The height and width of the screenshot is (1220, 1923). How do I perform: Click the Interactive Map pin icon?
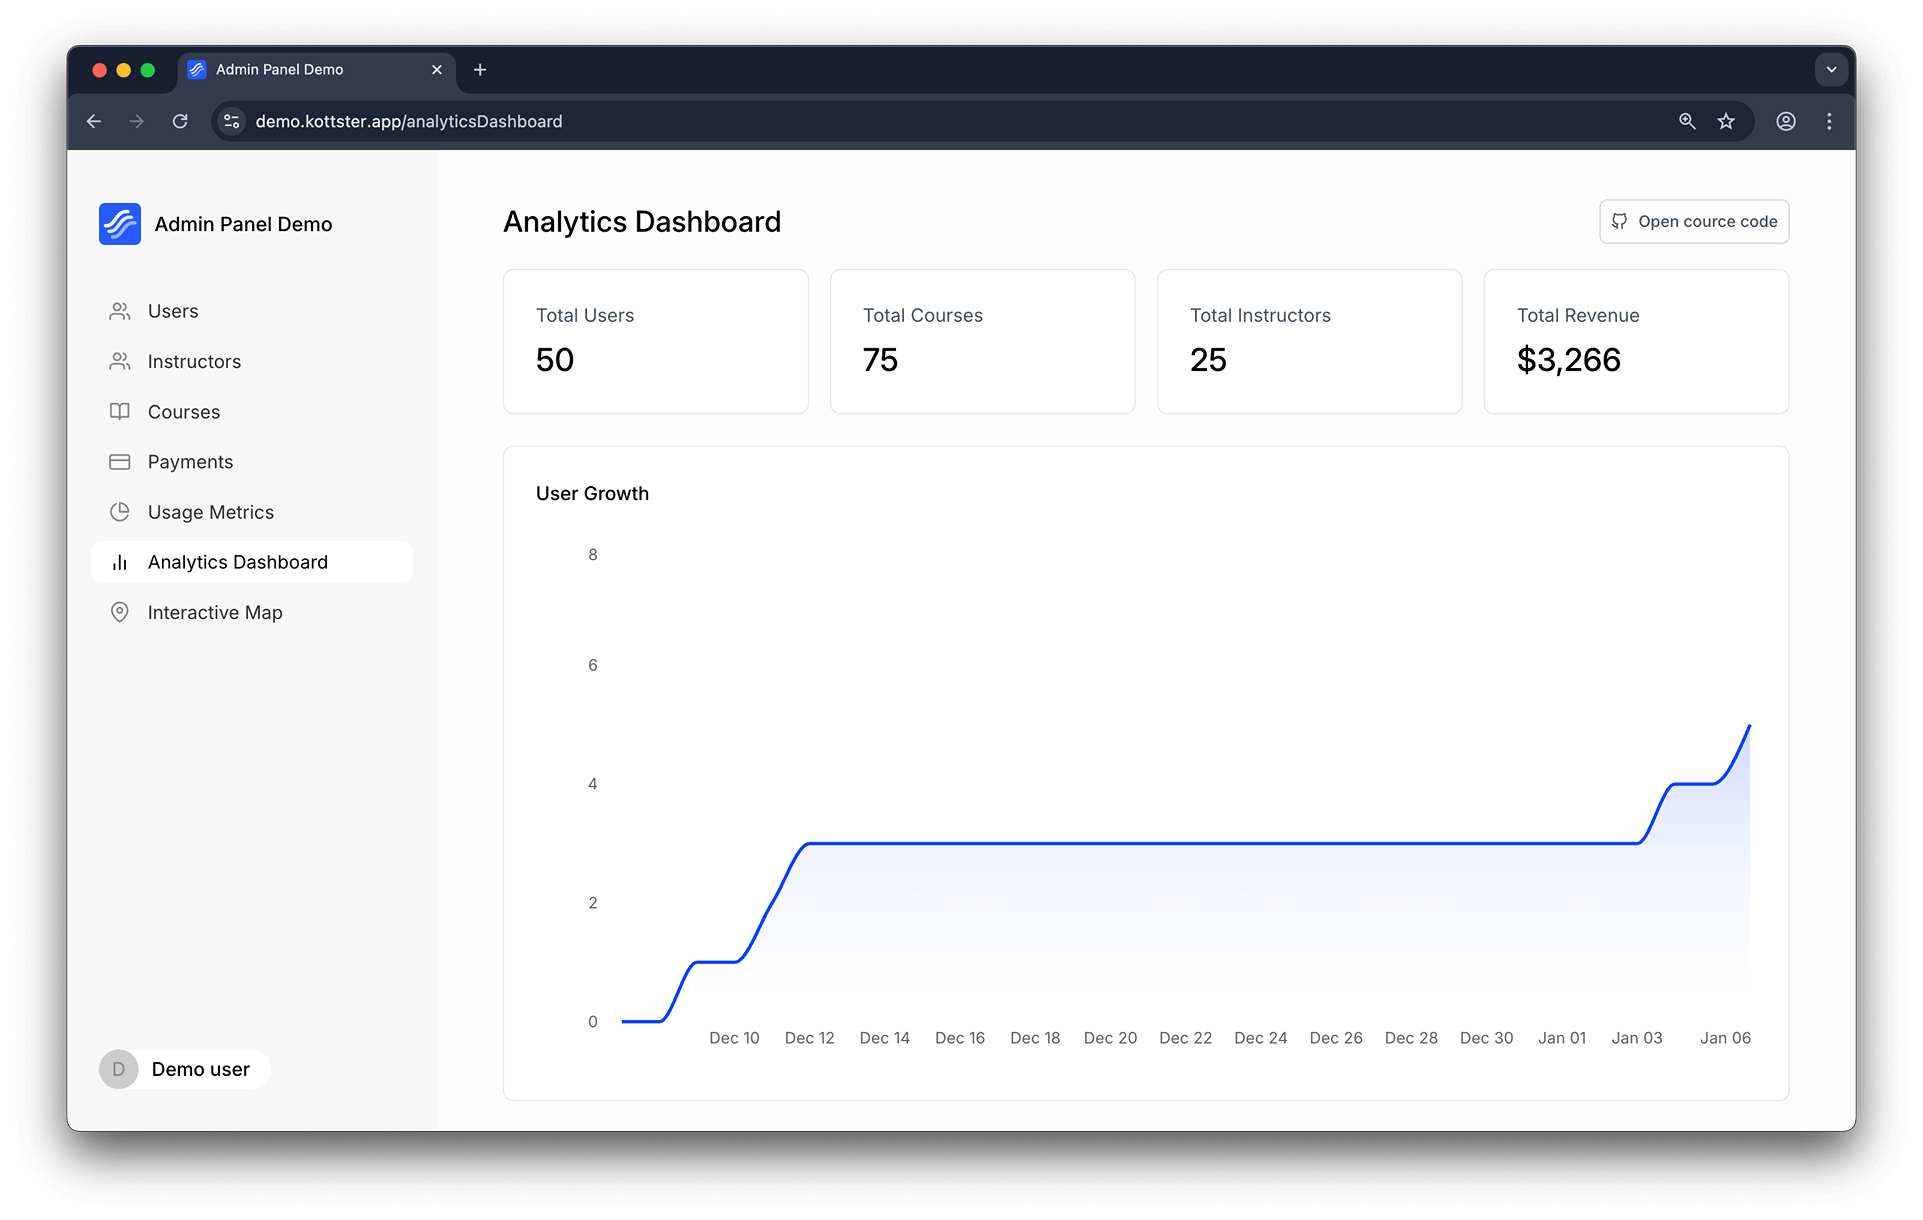(120, 612)
